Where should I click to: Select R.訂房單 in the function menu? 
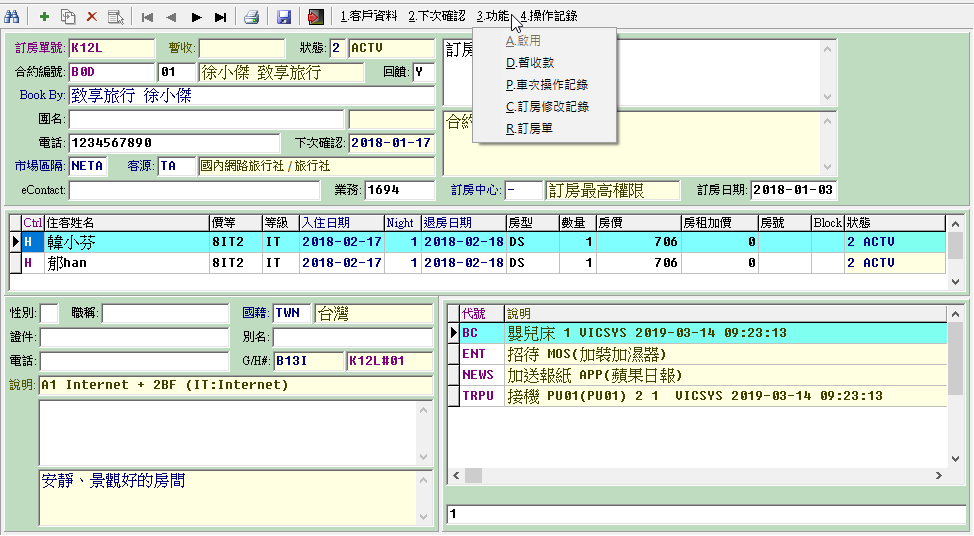pyautogui.click(x=529, y=128)
